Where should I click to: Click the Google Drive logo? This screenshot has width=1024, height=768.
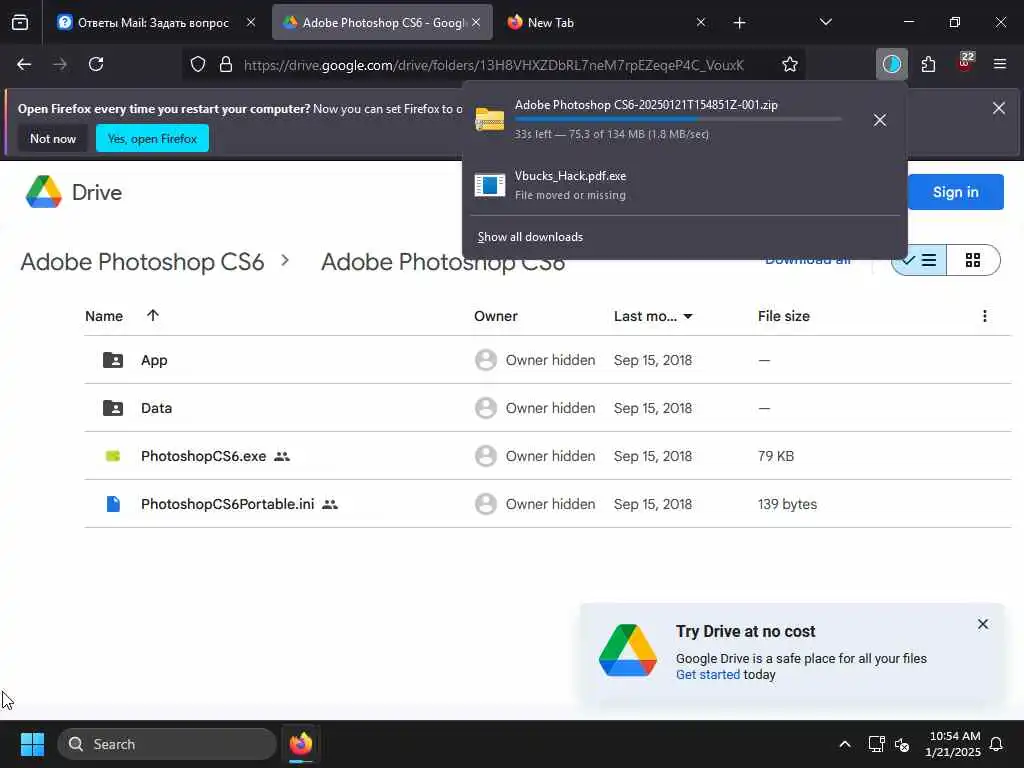coord(44,192)
